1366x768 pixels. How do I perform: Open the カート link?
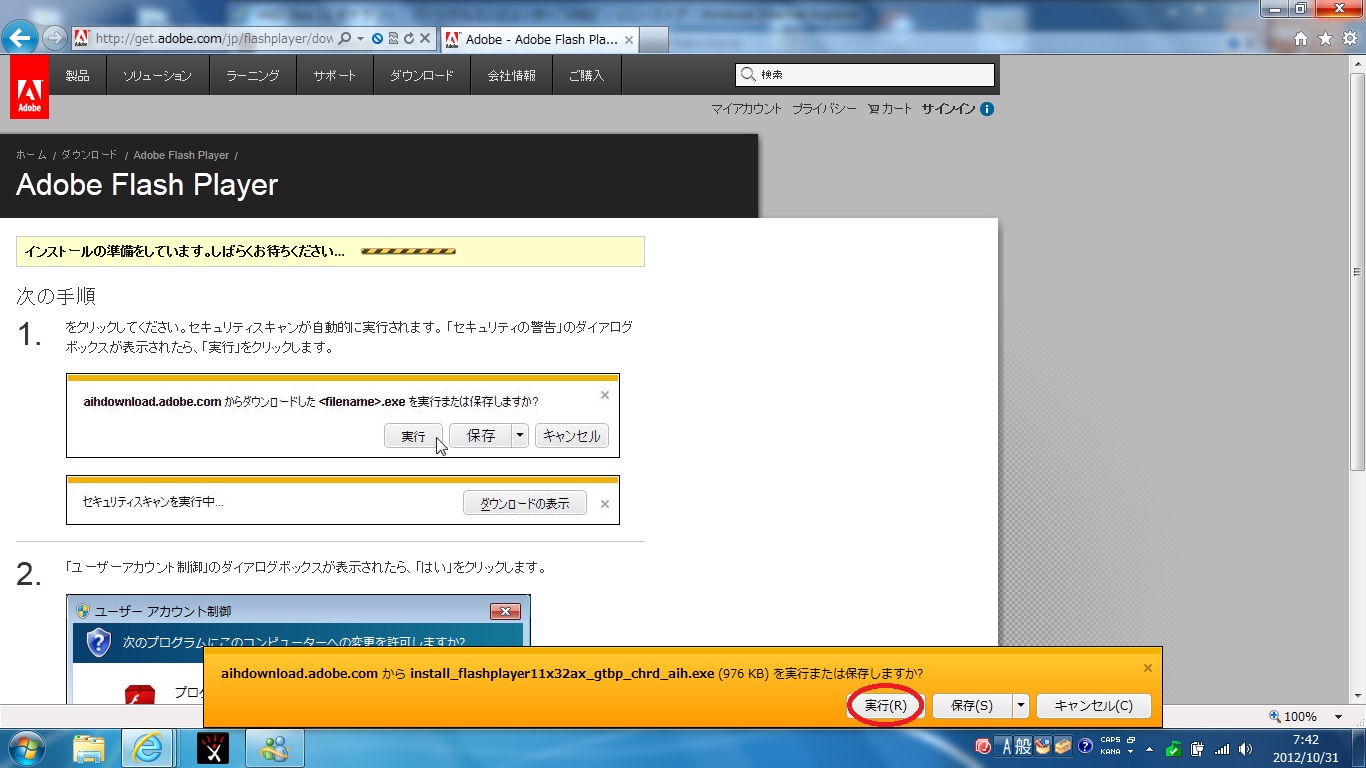[890, 109]
